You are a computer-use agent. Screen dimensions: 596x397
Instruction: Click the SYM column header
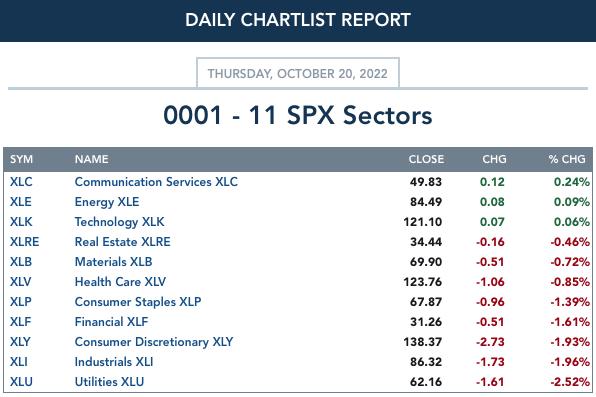21,159
